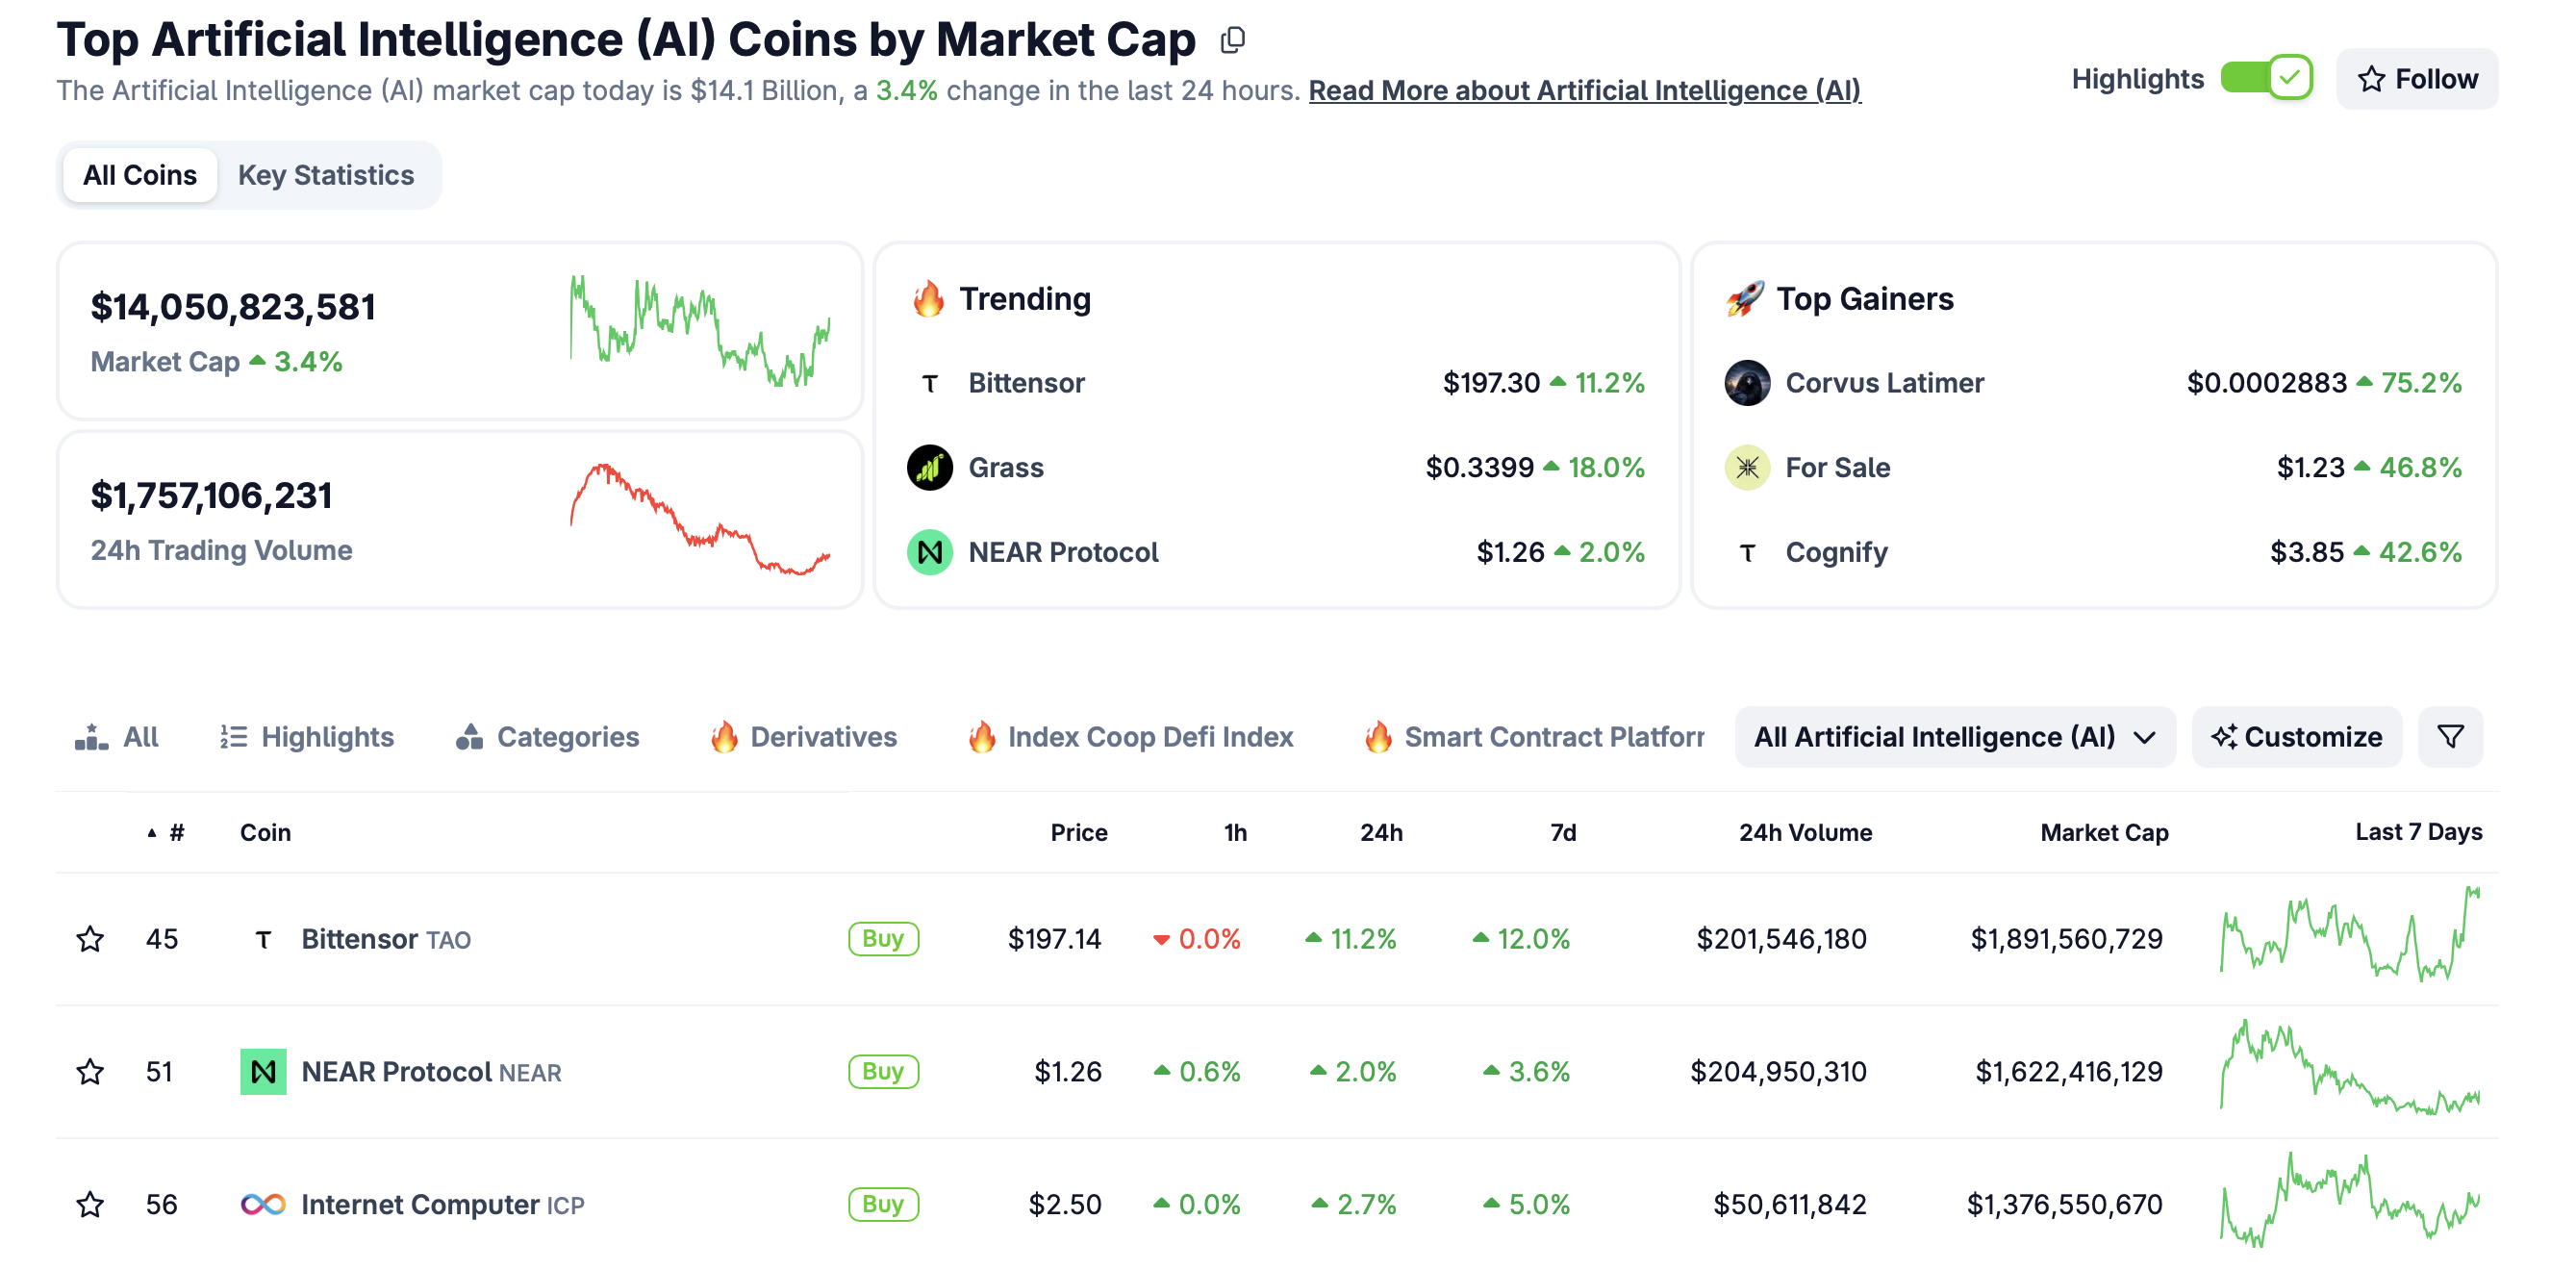This screenshot has width=2576, height=1270.
Task: Click the For Sale coin icon
Action: coord(1747,468)
